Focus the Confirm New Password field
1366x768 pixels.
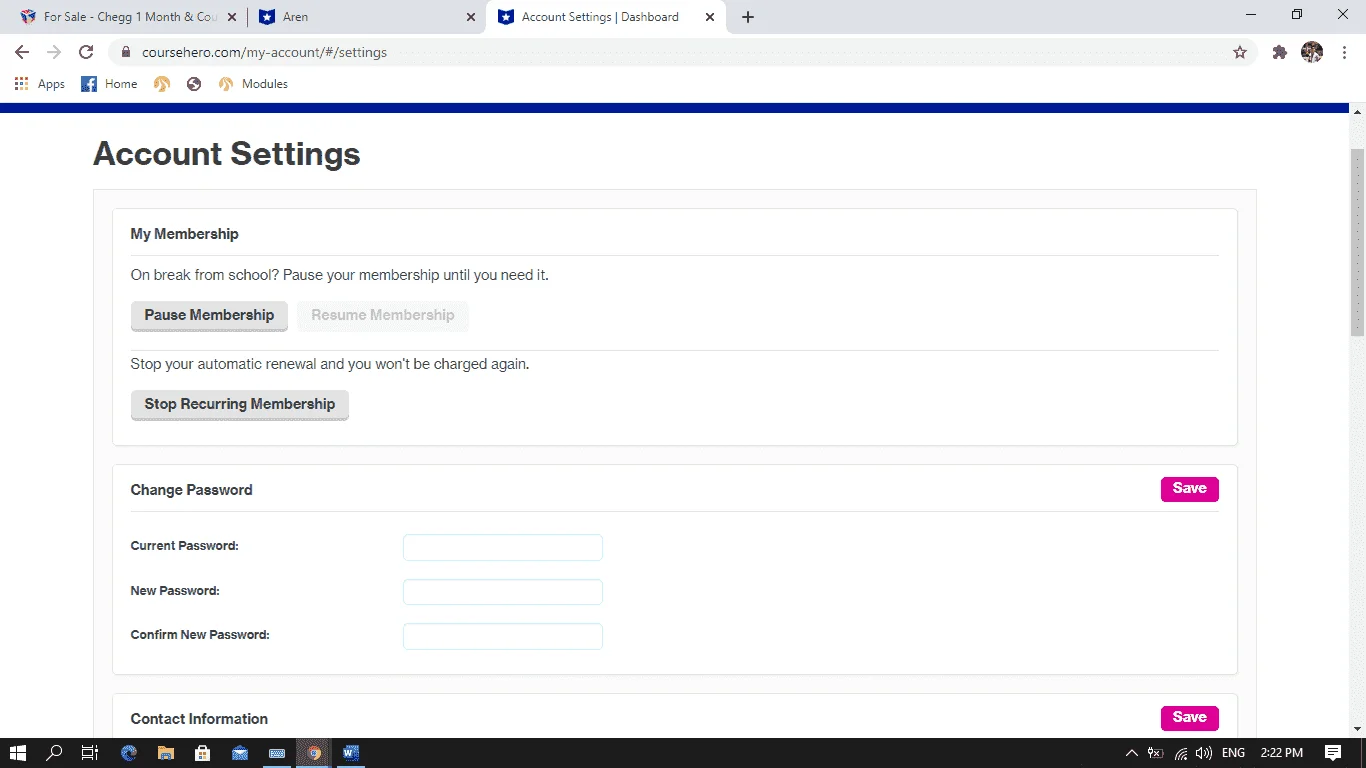coord(503,636)
